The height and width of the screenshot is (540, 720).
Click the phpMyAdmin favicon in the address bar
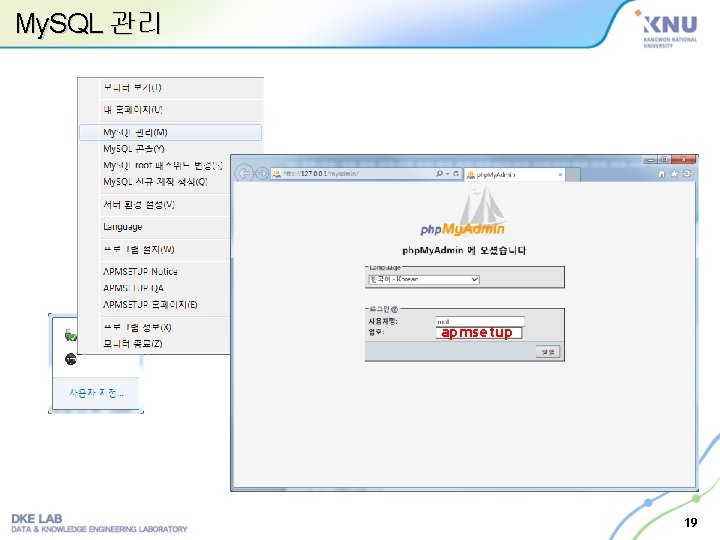pyautogui.click(x=277, y=174)
